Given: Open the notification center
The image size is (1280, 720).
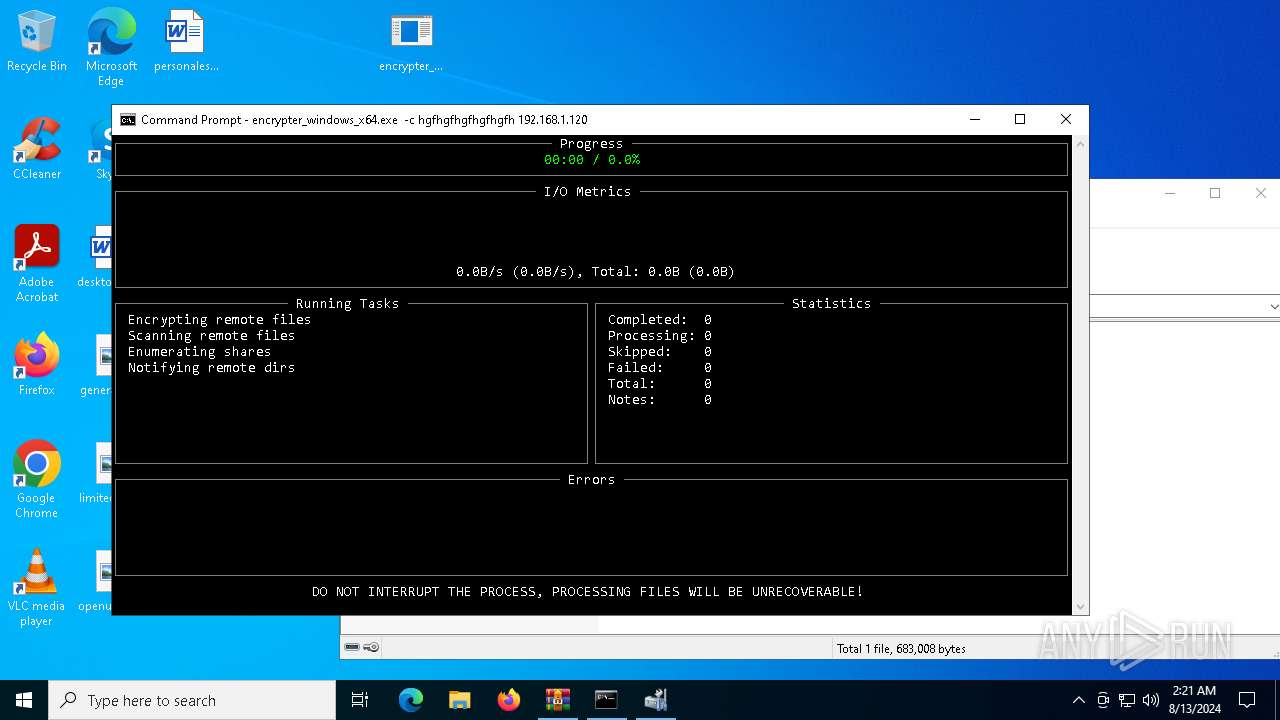Looking at the screenshot, I should tap(1247, 700).
